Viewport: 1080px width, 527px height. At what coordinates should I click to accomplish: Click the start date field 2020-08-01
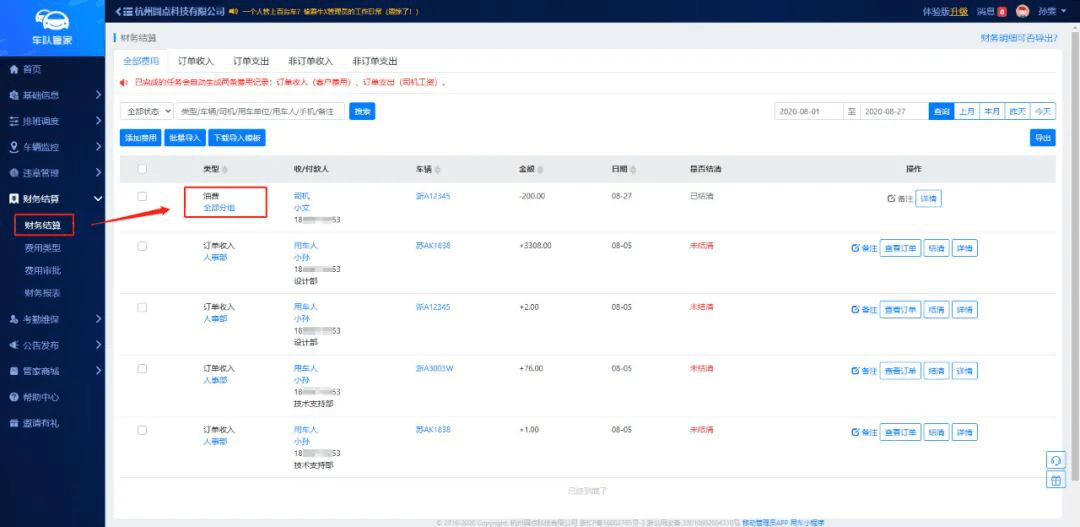[808, 112]
